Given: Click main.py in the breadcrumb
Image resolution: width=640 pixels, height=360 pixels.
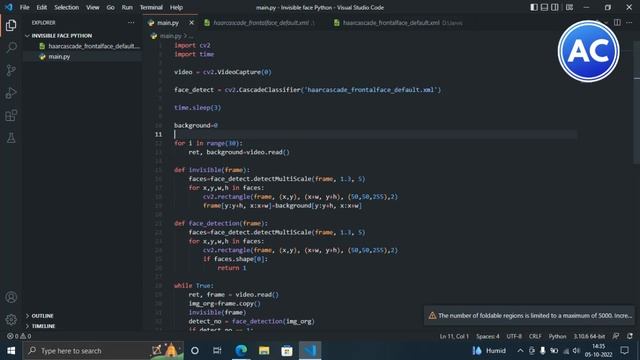Looking at the screenshot, I should pyautogui.click(x=170, y=36).
